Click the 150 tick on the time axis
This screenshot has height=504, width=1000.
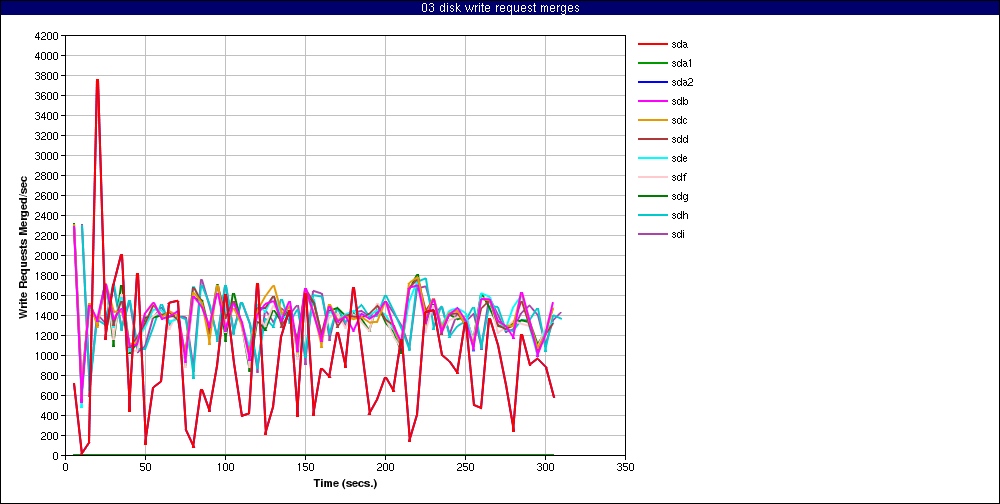coord(305,467)
